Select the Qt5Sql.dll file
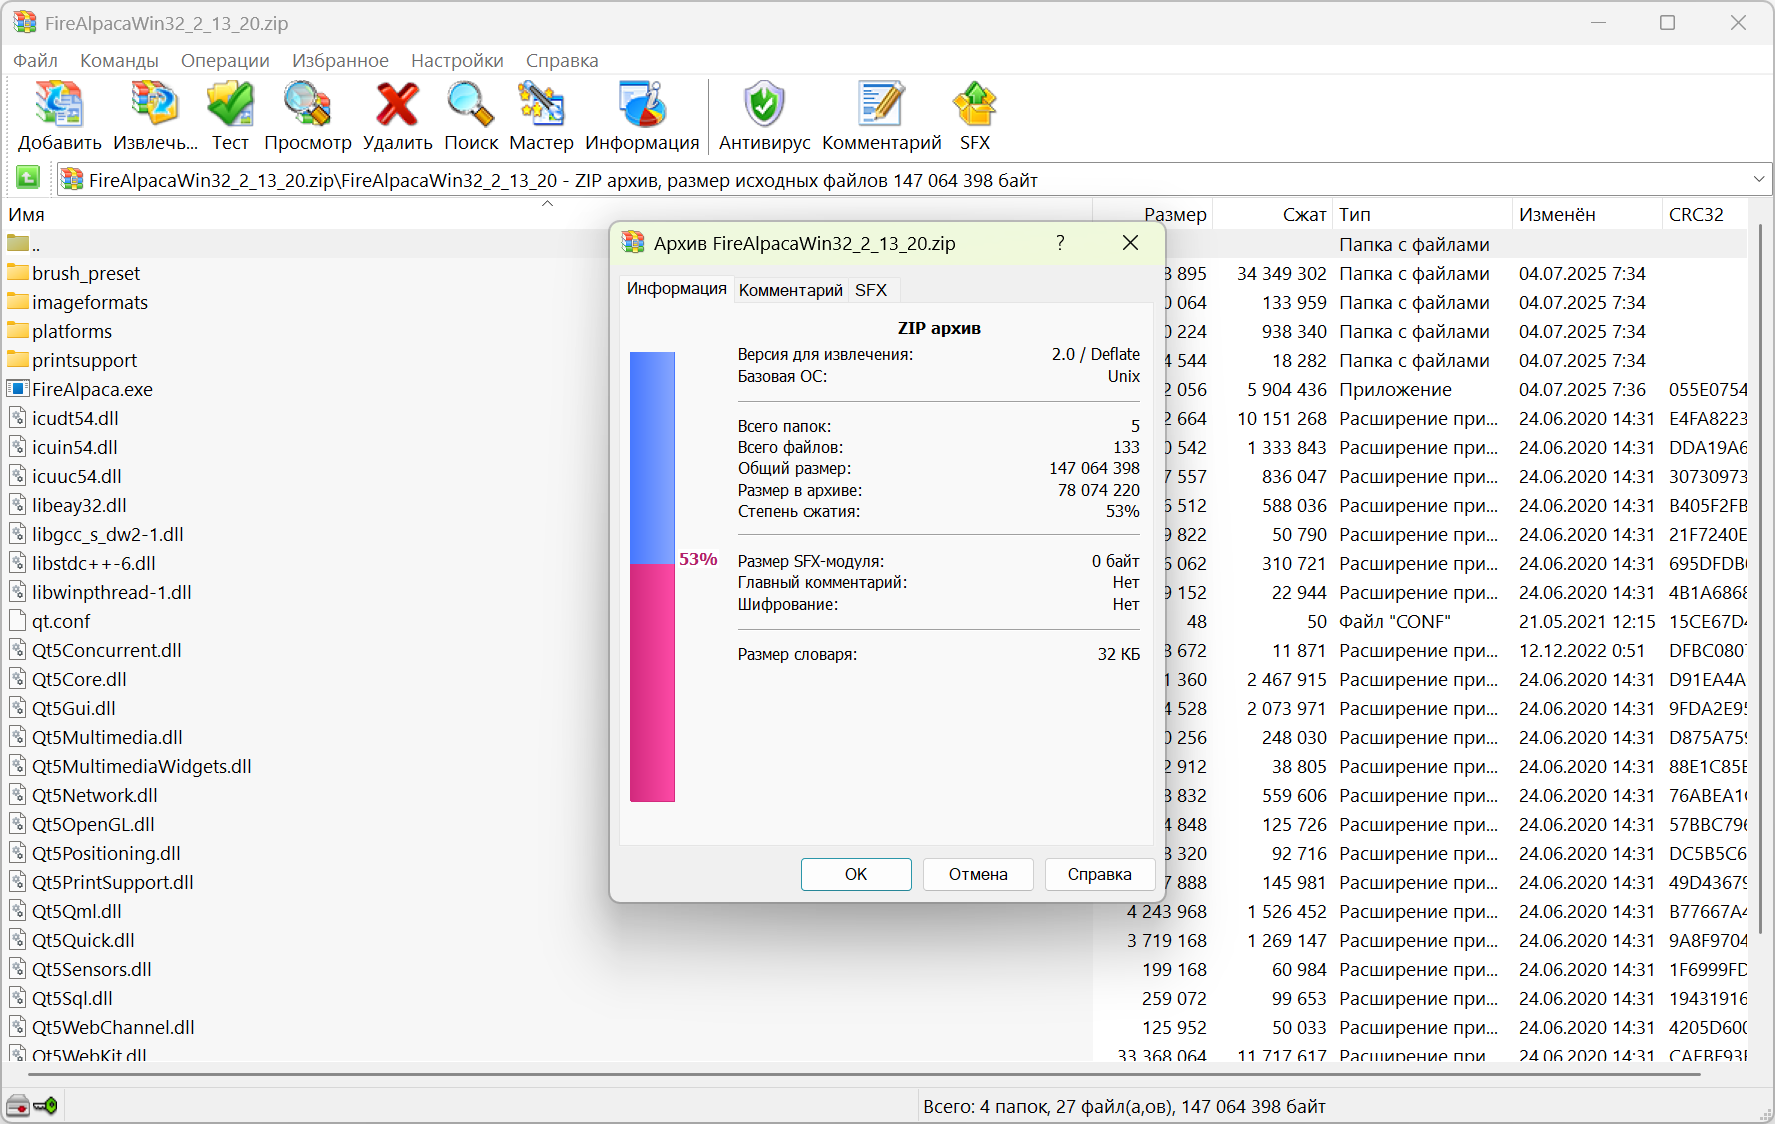 61,998
